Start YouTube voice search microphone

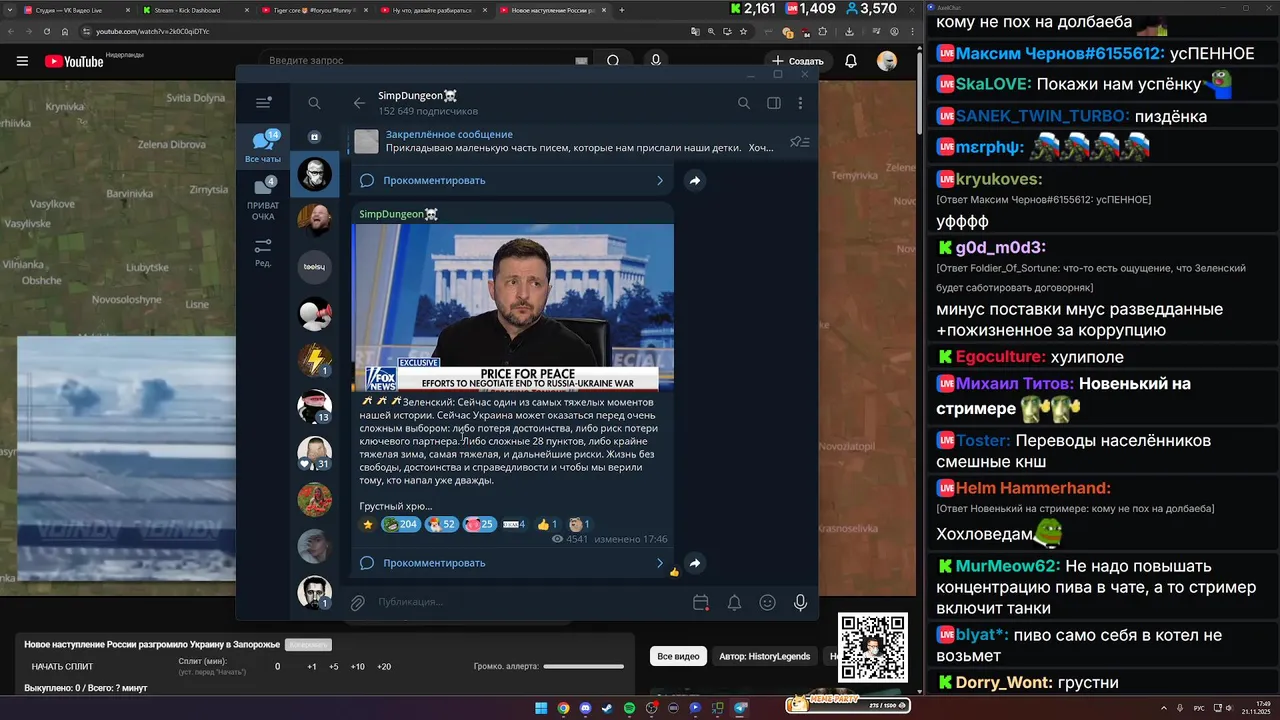click(x=656, y=61)
